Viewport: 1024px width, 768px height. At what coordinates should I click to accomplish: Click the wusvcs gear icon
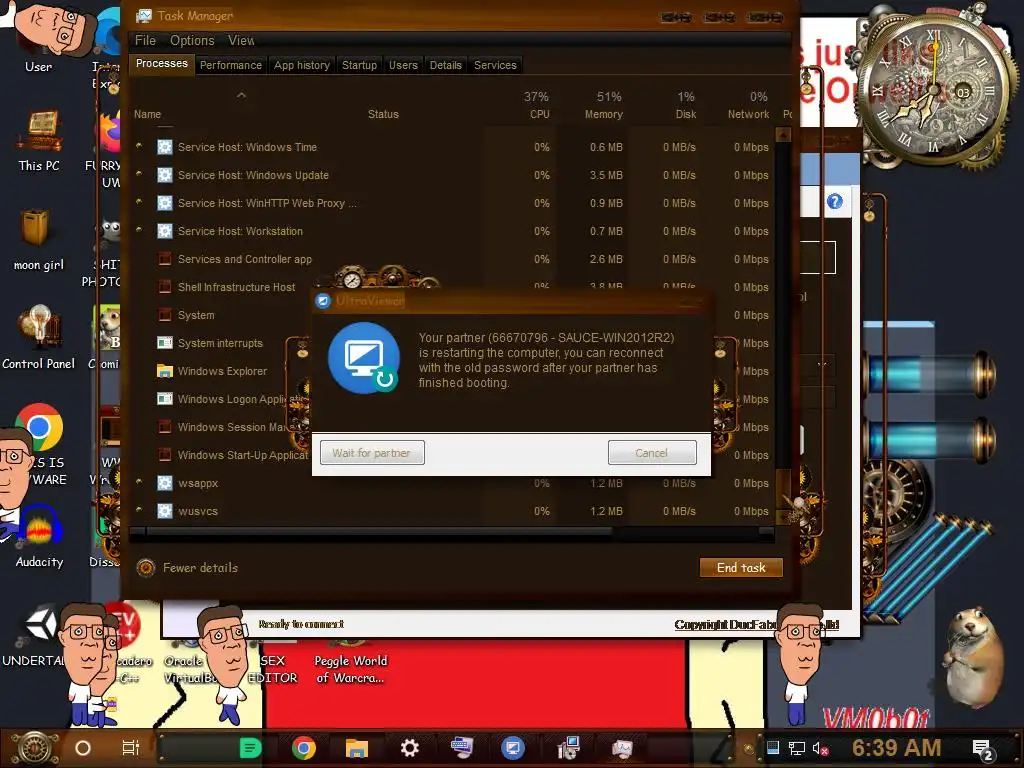click(x=165, y=511)
